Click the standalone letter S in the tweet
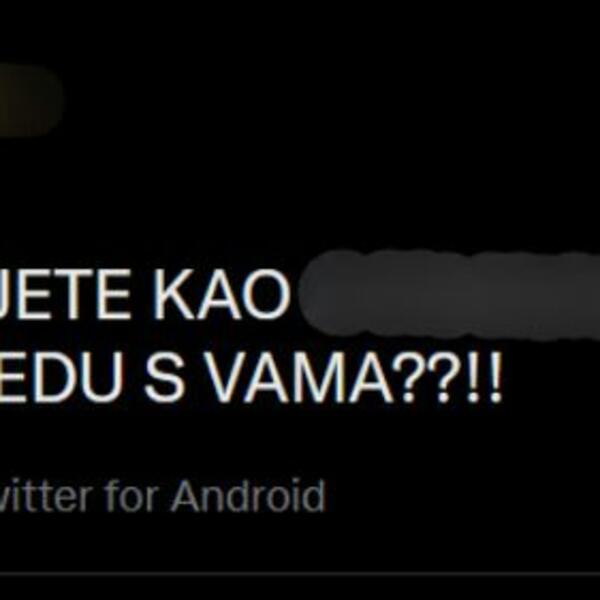This screenshot has width=600, height=600. click(x=164, y=377)
